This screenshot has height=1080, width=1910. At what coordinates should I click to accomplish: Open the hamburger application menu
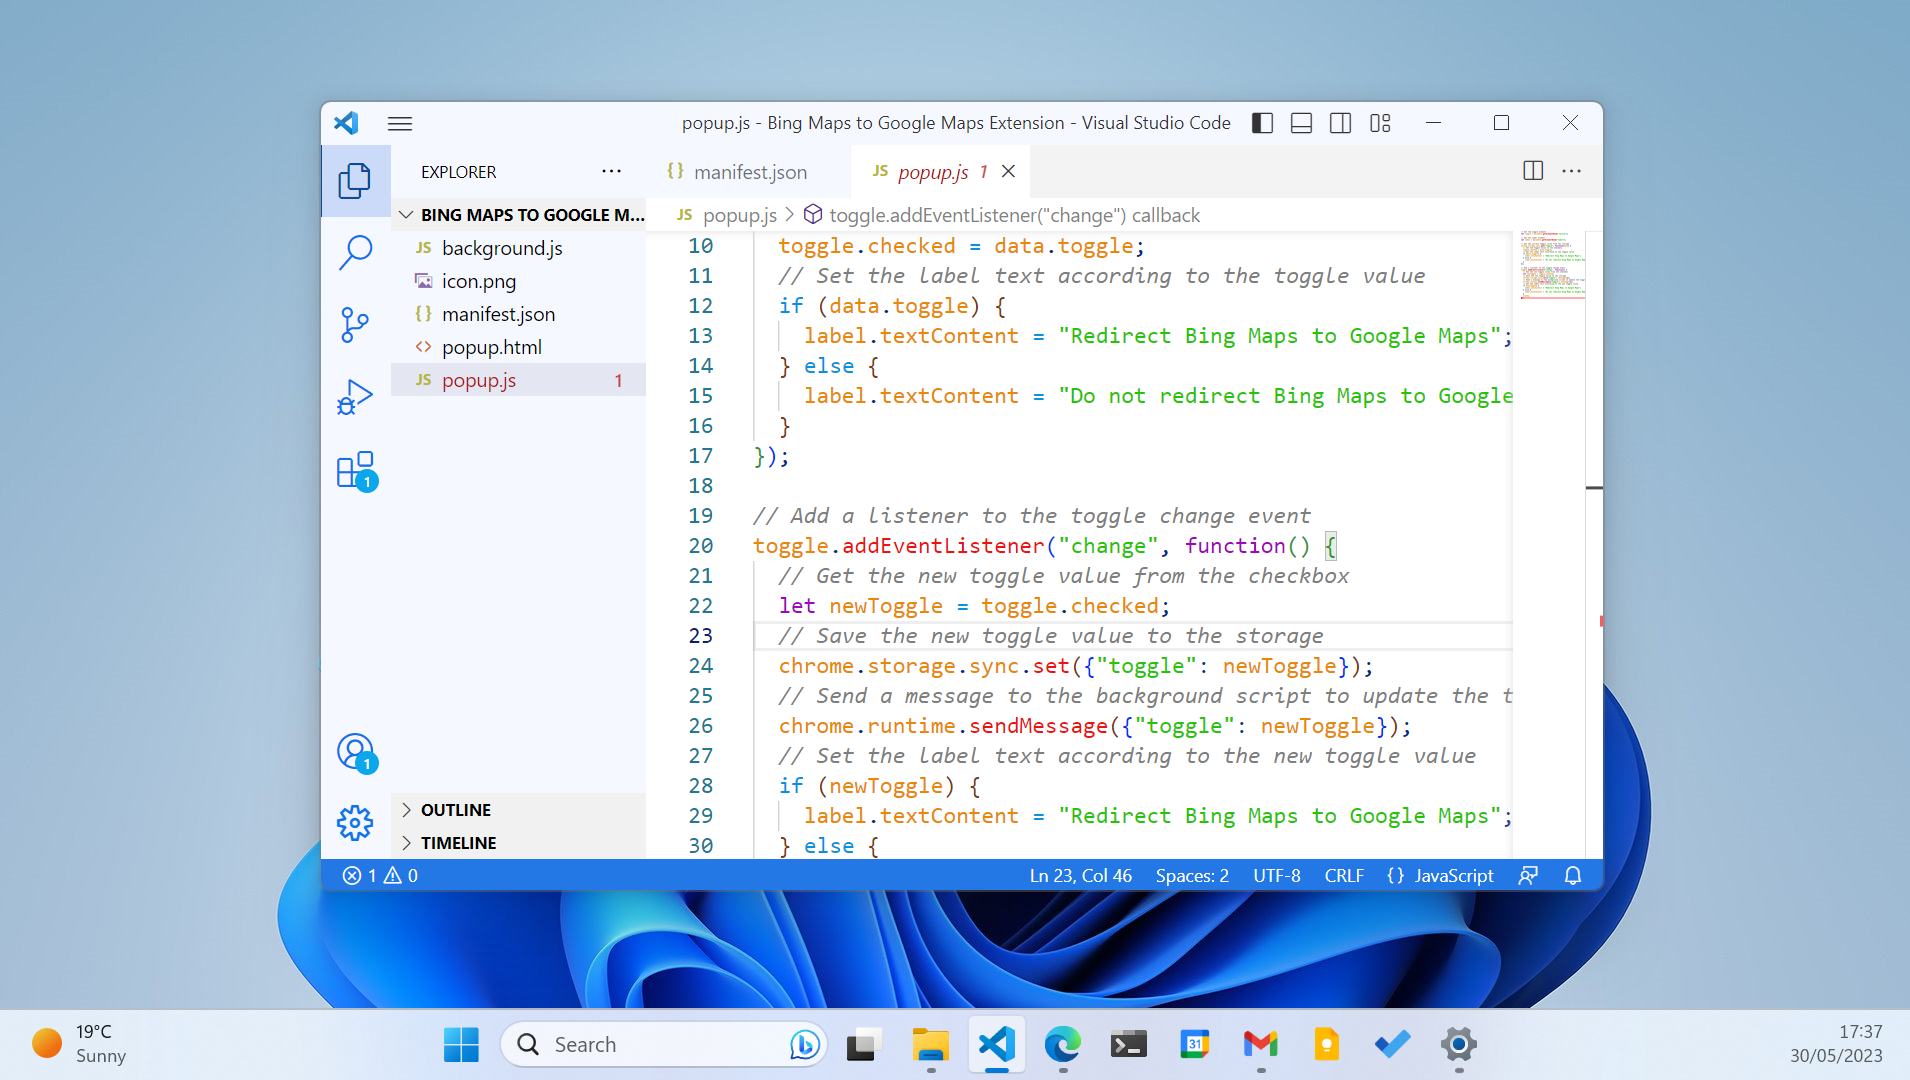(x=400, y=123)
